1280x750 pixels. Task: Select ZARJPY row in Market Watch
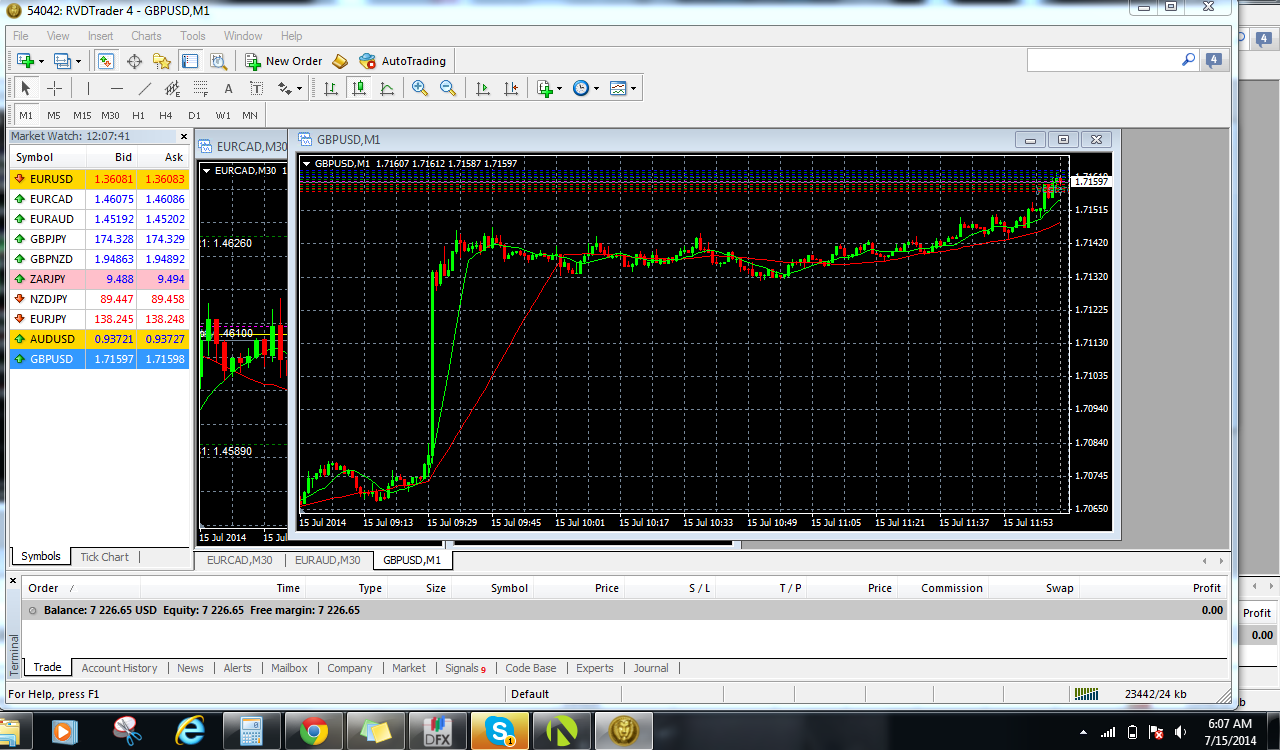coord(99,279)
